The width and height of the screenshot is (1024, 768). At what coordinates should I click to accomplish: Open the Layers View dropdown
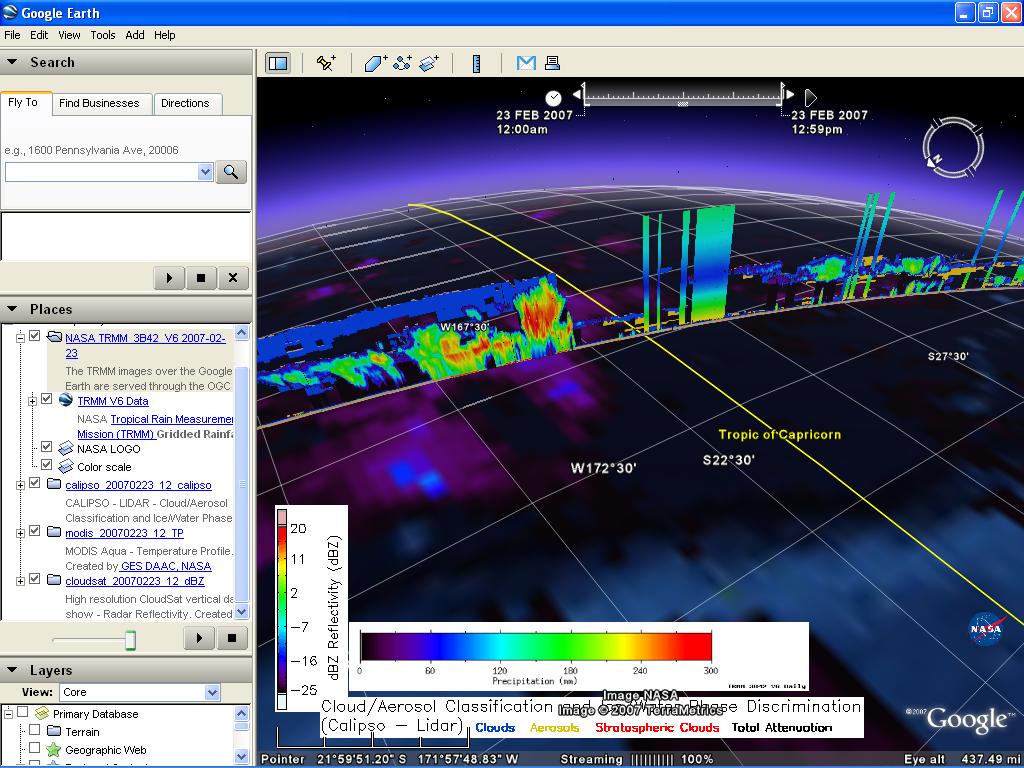pyautogui.click(x=212, y=692)
